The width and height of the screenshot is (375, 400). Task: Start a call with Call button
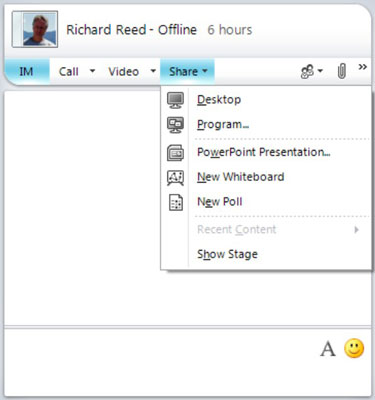point(69,71)
